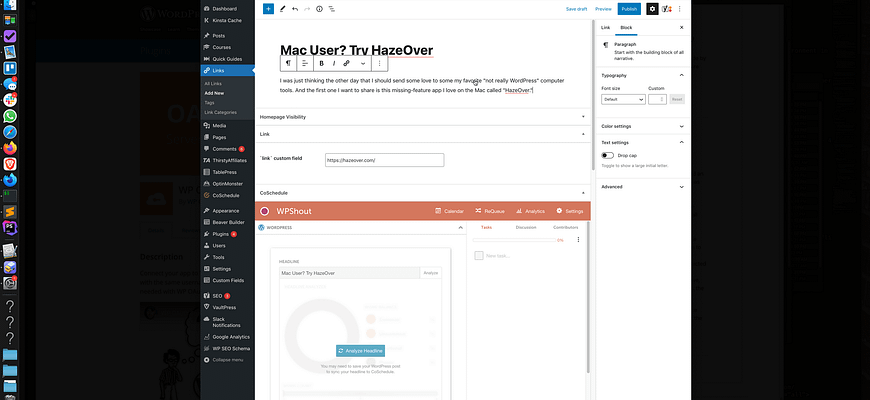Open PhpStorm from the macOS dock
Screen dimensions: 870x400
[x=10, y=227]
